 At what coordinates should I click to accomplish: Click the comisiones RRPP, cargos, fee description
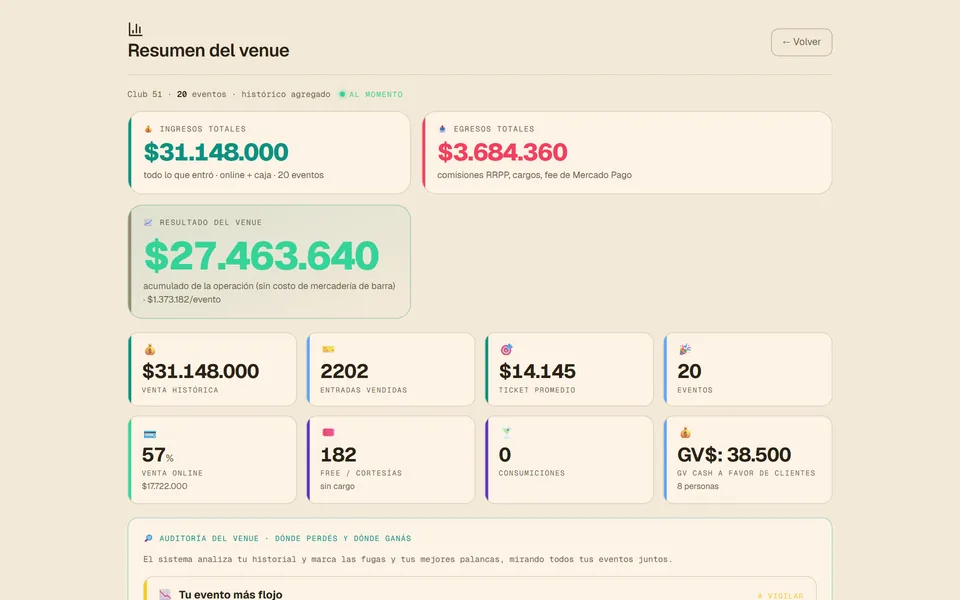pyautogui.click(x=534, y=175)
